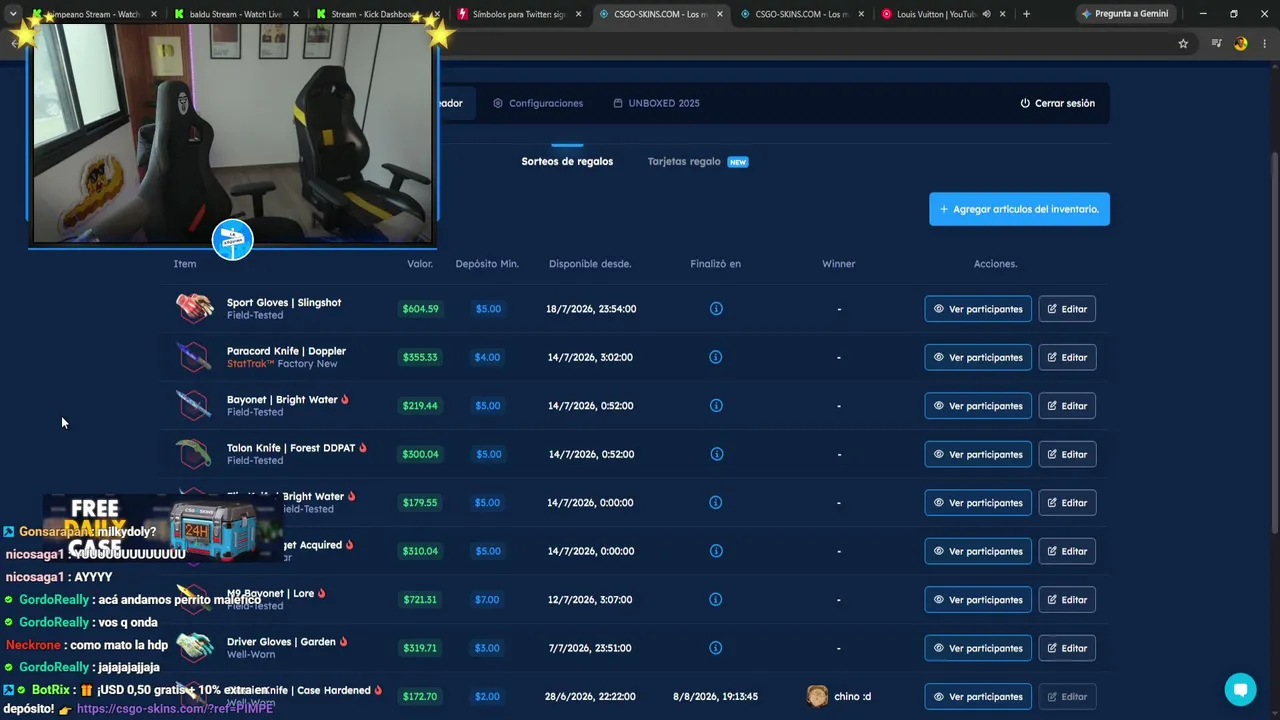Click the $604.59 value badge
Viewport: 1280px width, 720px height.
[x=420, y=309]
